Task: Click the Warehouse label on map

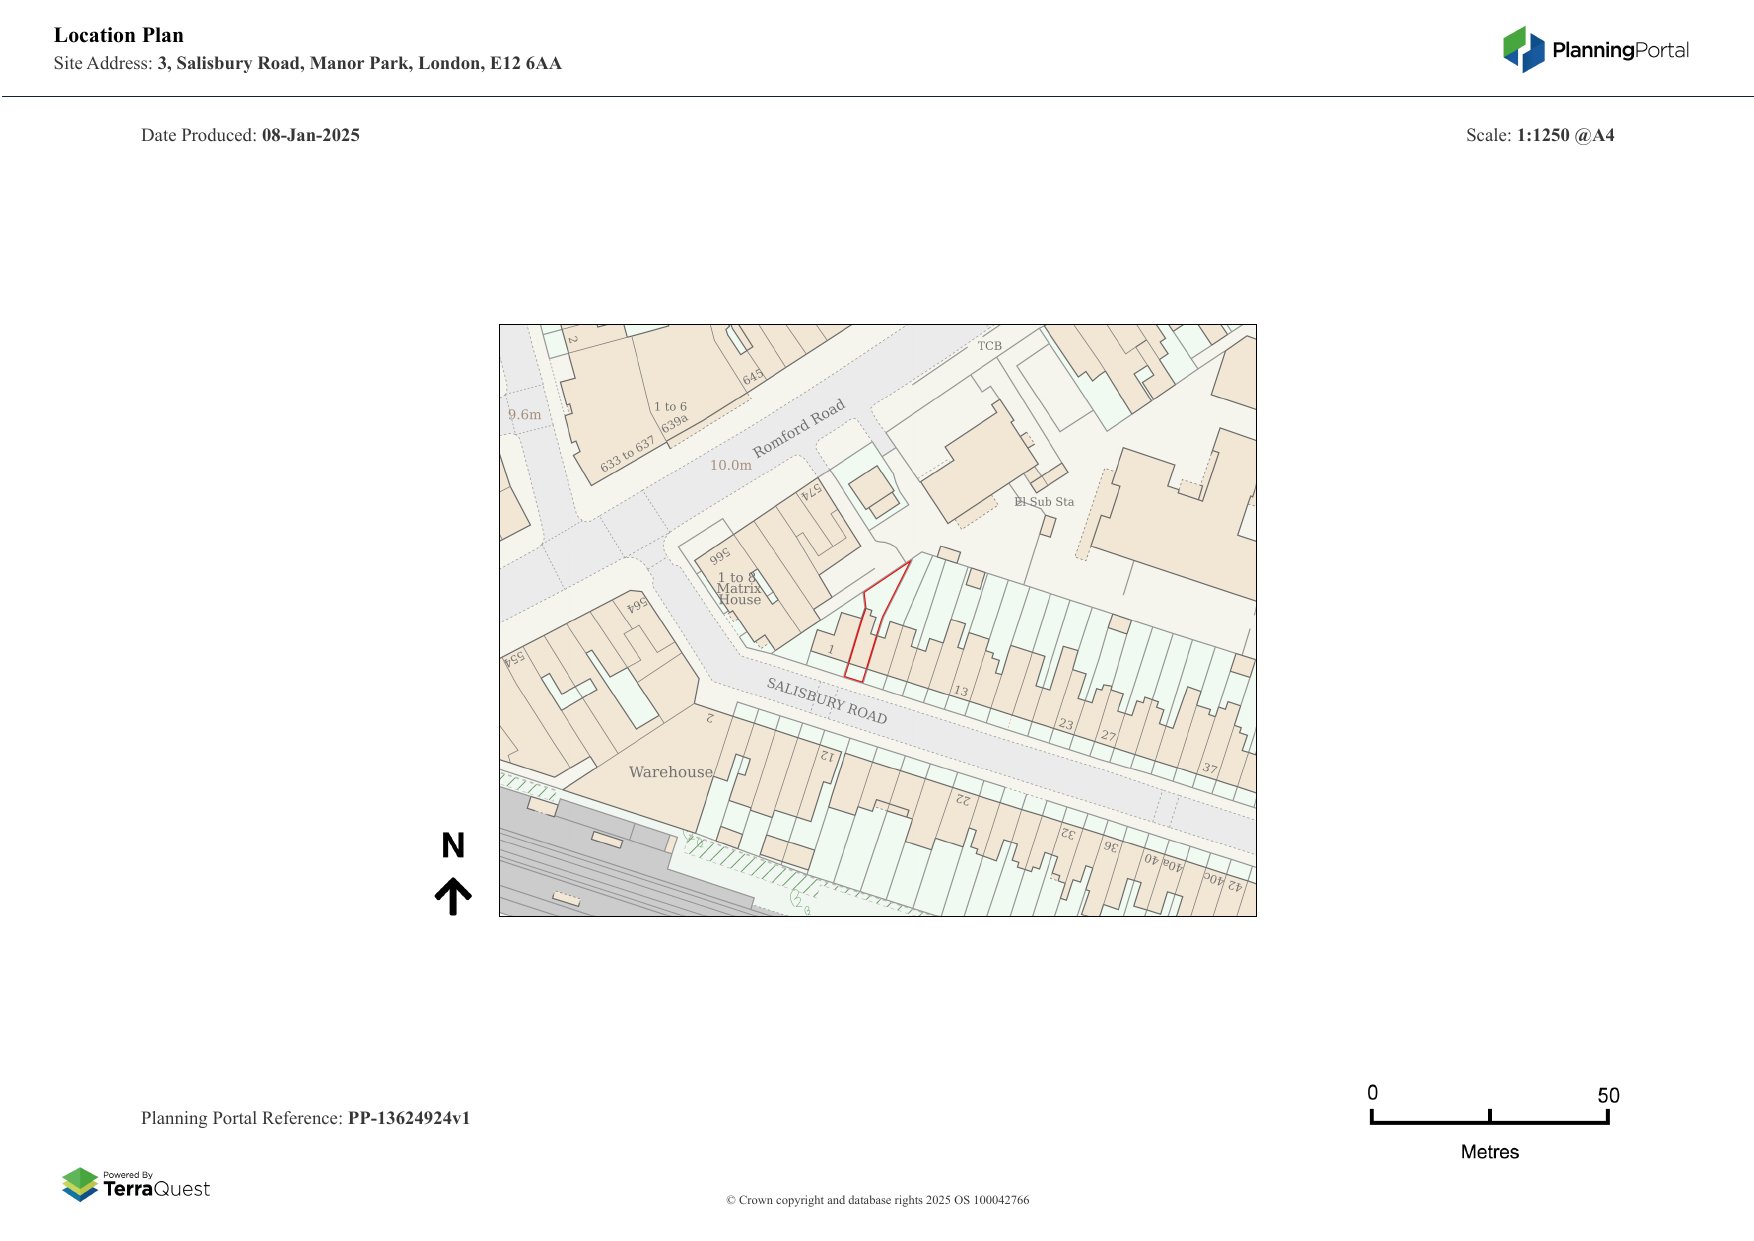Action: click(x=670, y=772)
